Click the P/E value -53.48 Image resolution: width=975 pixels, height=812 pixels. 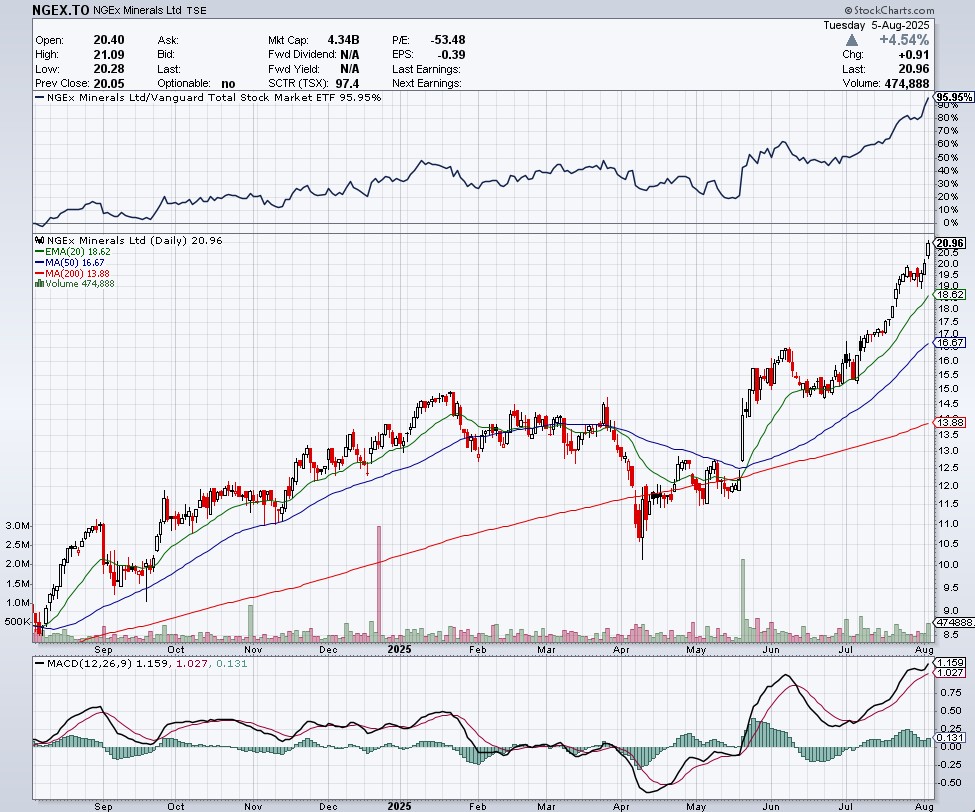coord(448,40)
